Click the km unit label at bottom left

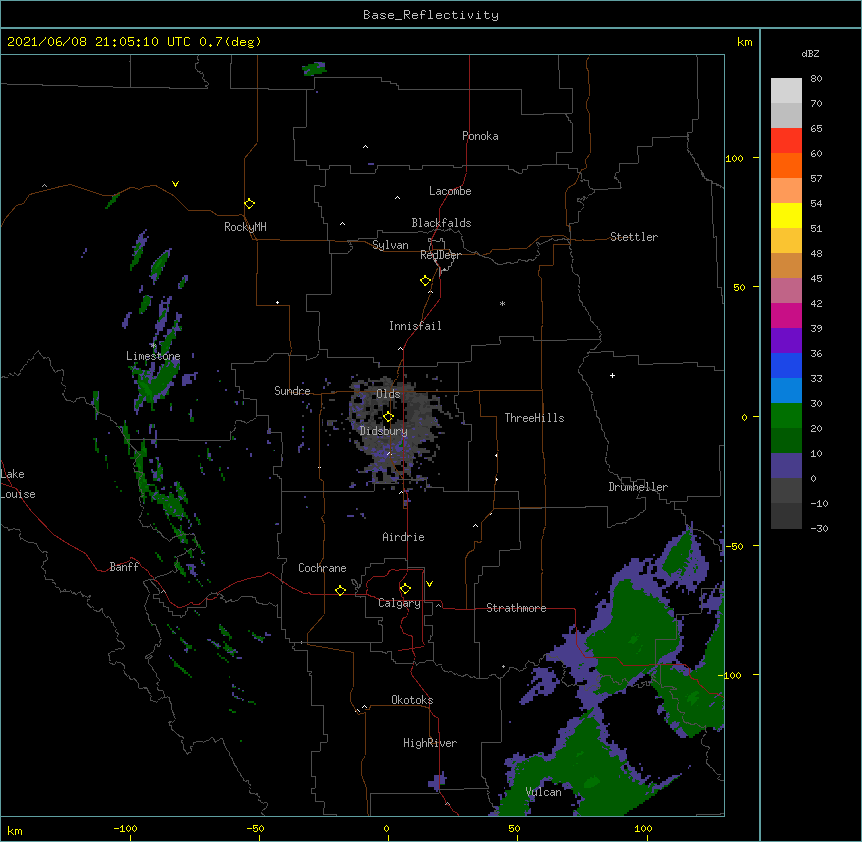click(x=15, y=830)
